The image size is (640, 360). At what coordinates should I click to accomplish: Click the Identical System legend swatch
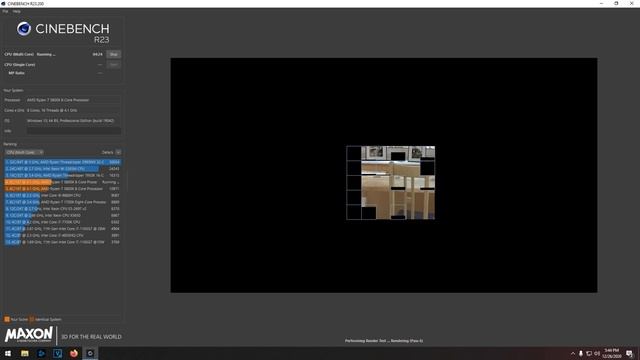click(32, 319)
